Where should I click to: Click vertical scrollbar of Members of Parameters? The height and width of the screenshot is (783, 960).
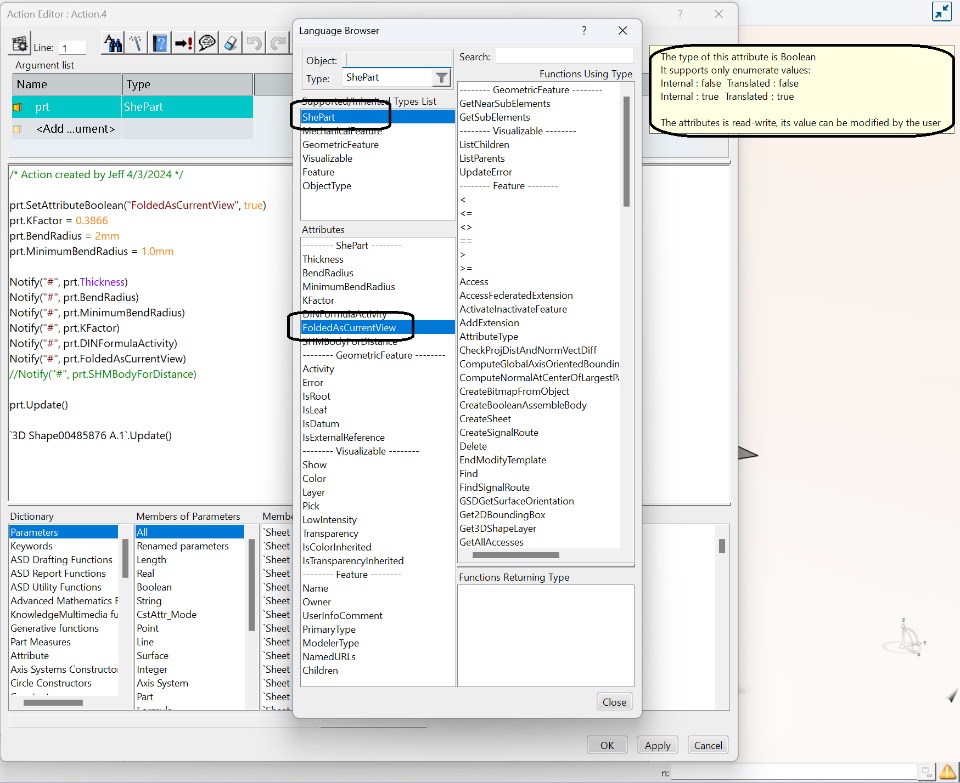coord(252,585)
